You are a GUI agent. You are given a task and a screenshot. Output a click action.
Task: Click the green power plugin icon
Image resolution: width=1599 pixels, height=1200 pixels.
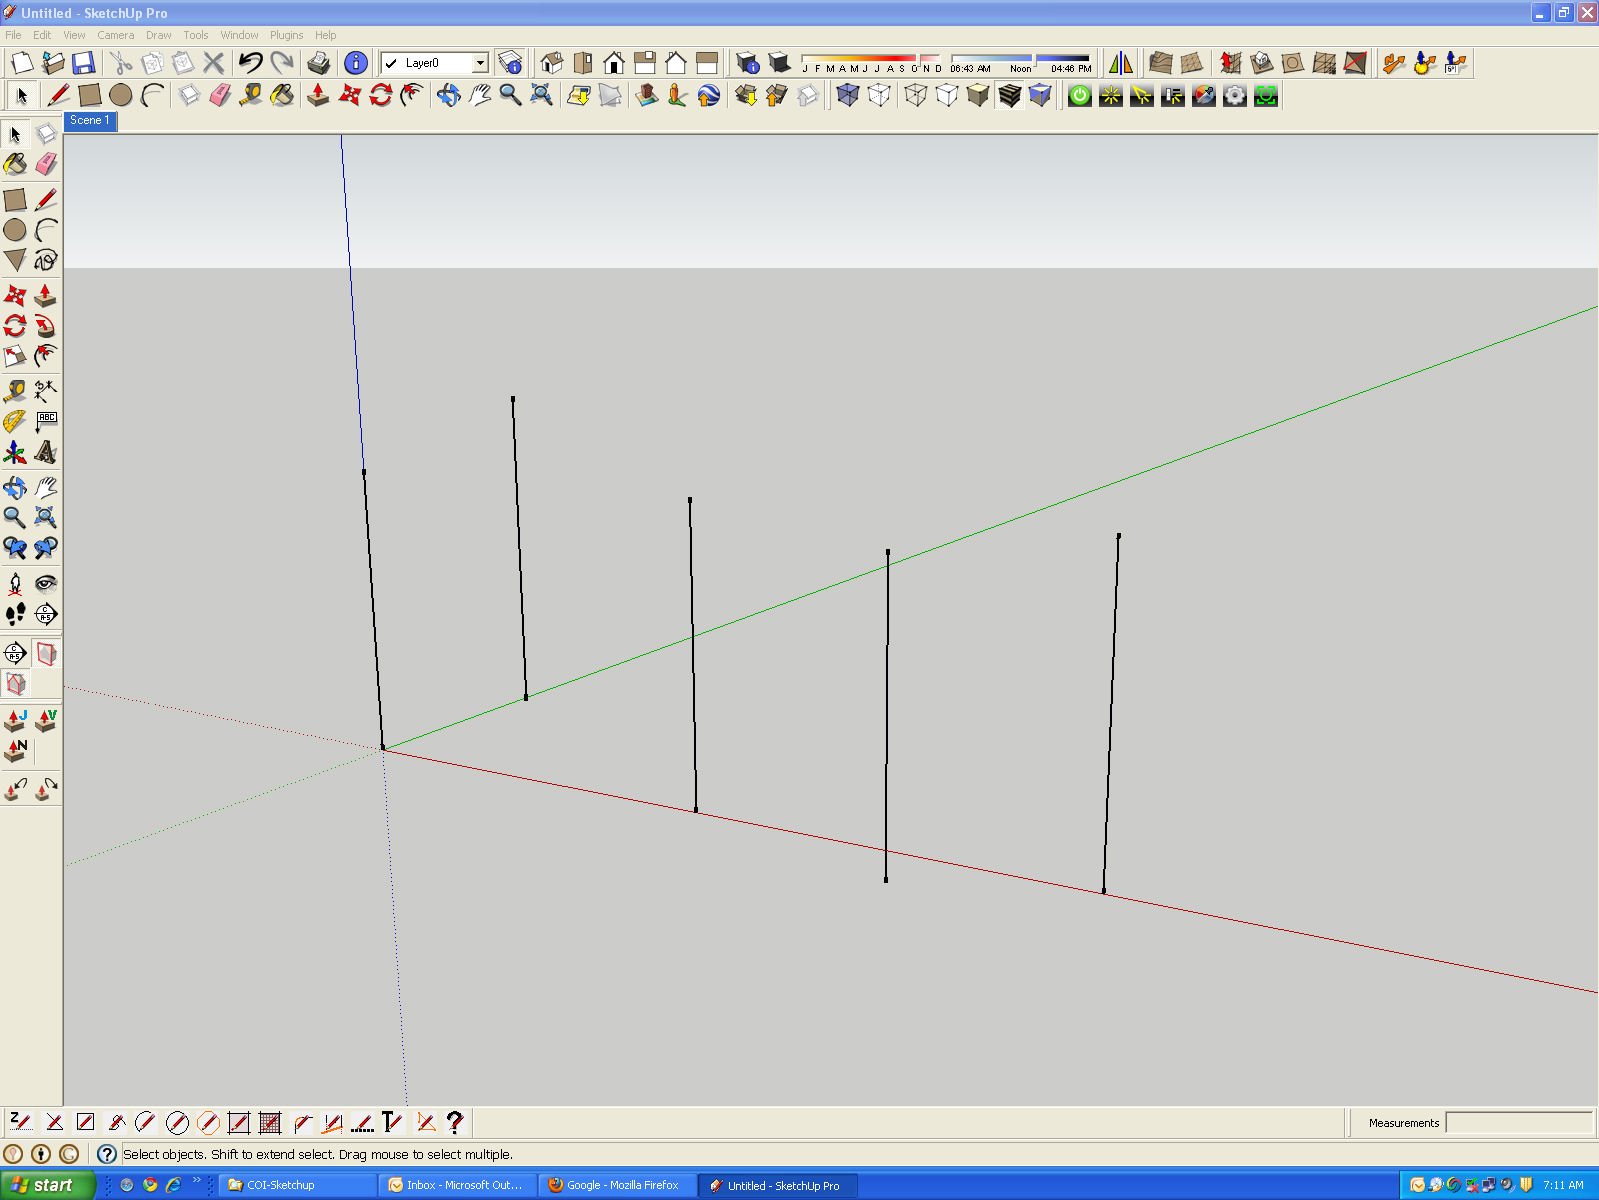click(1079, 95)
